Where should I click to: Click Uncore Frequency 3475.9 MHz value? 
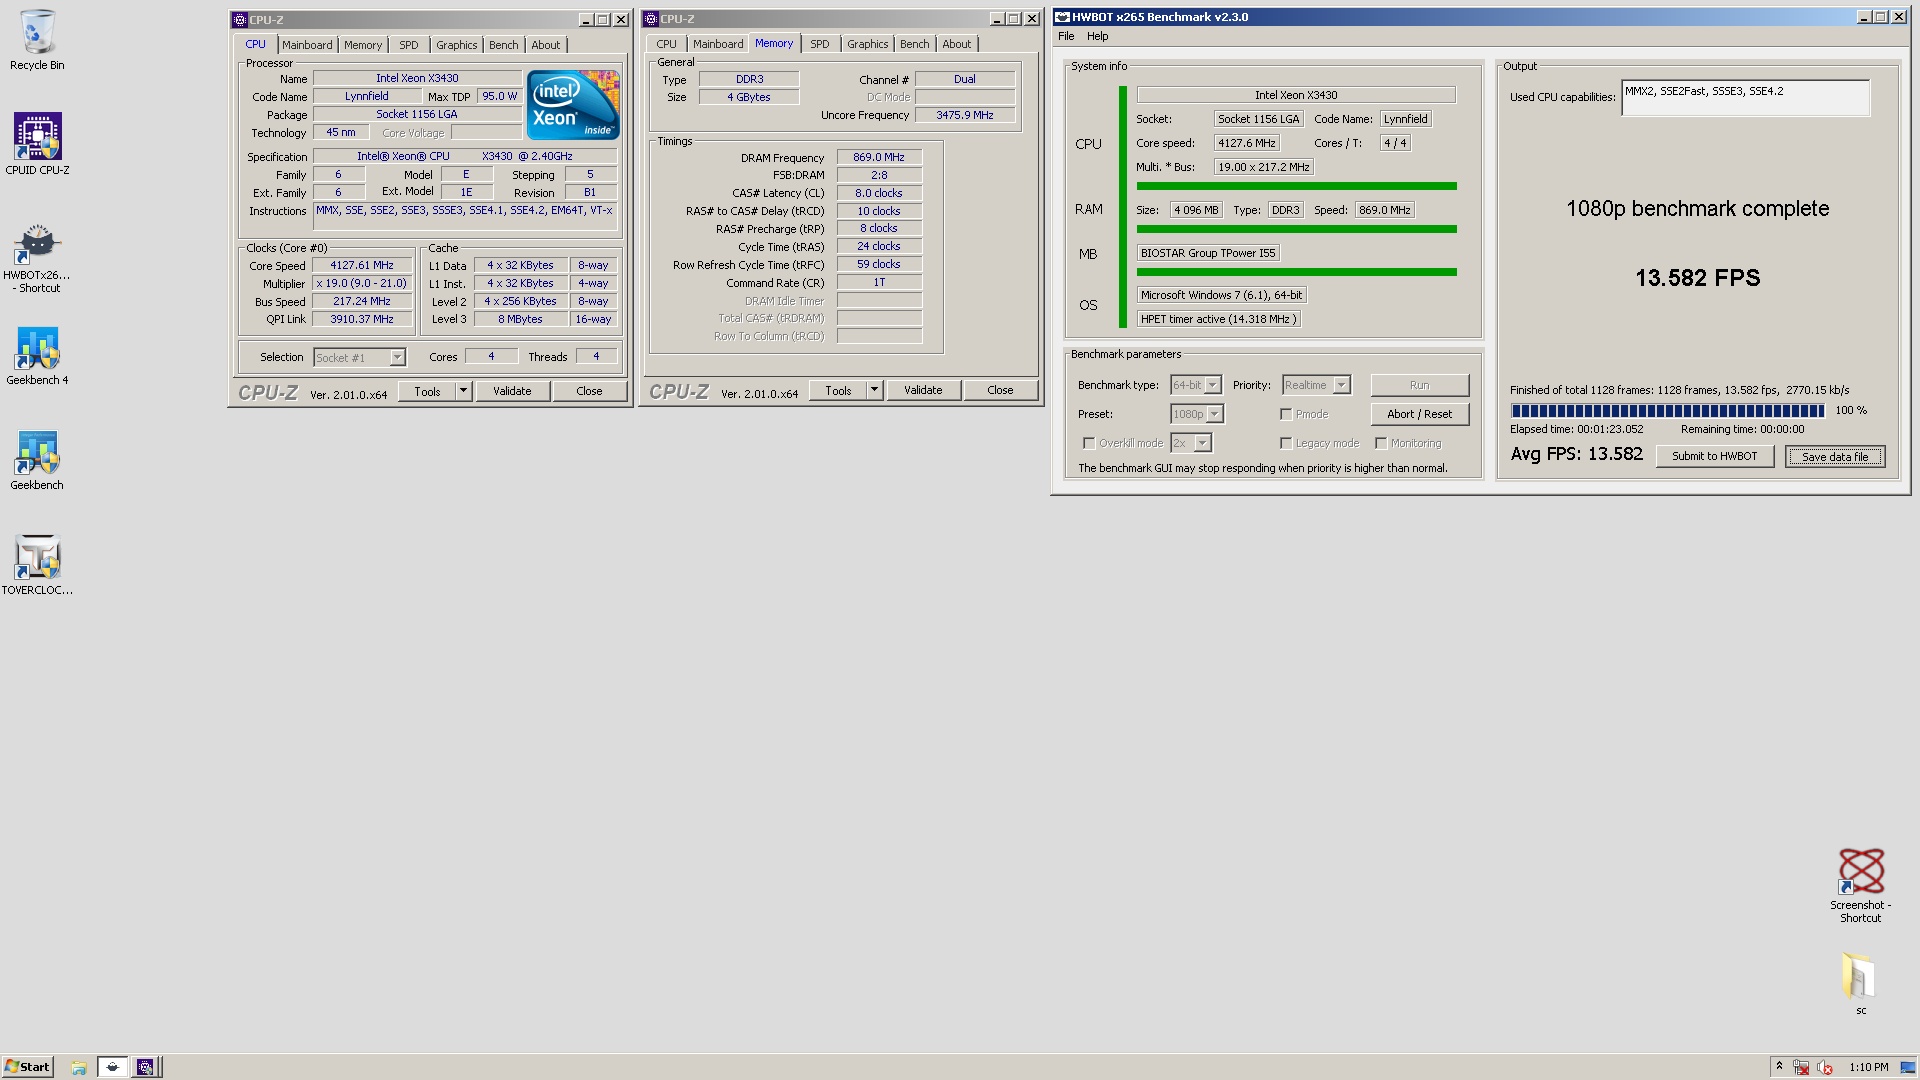coord(964,116)
